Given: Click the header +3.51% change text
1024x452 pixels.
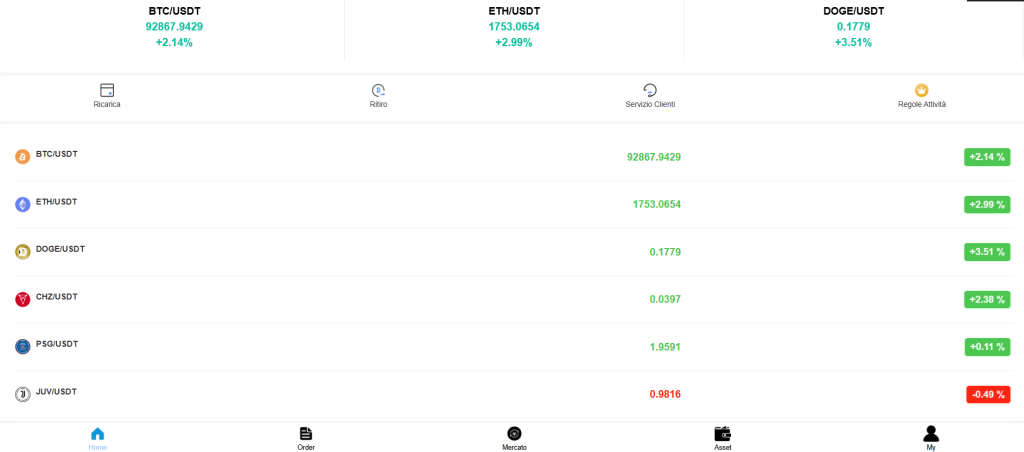Looking at the screenshot, I should click(x=854, y=42).
